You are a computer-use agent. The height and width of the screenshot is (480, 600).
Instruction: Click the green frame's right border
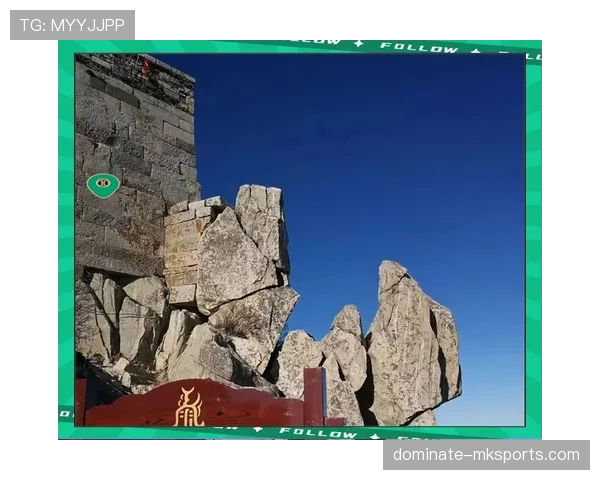pos(533,240)
